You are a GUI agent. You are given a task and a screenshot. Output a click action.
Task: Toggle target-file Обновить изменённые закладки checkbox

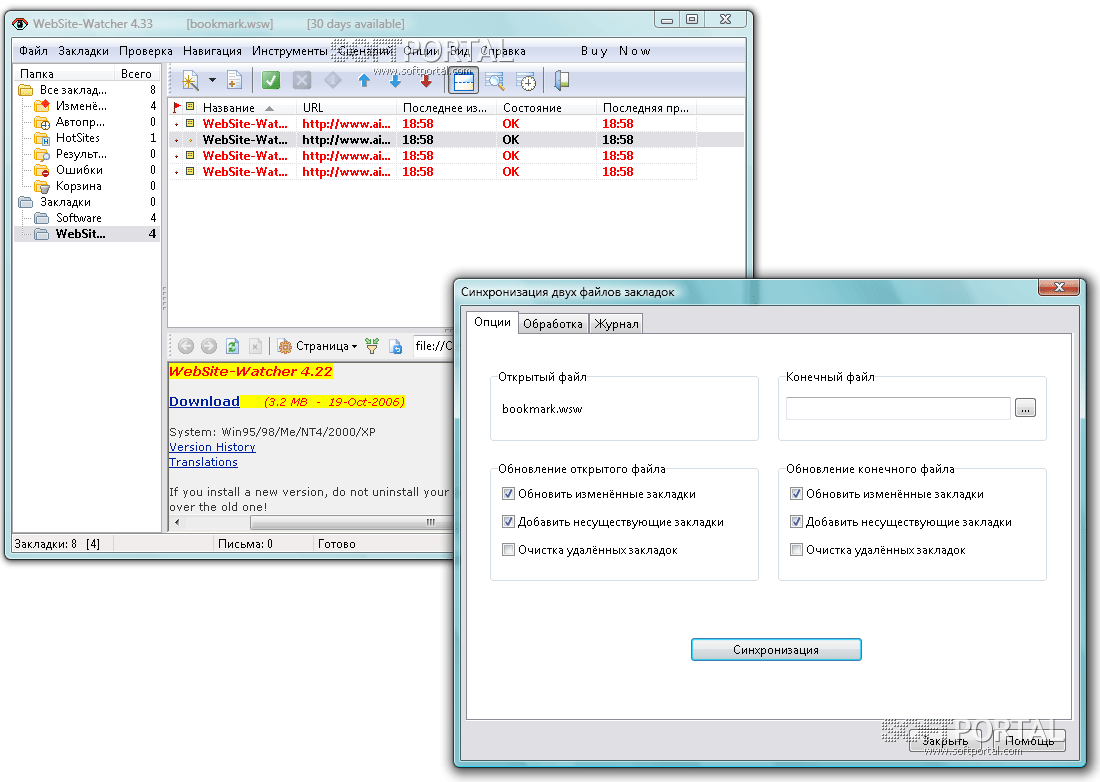796,494
